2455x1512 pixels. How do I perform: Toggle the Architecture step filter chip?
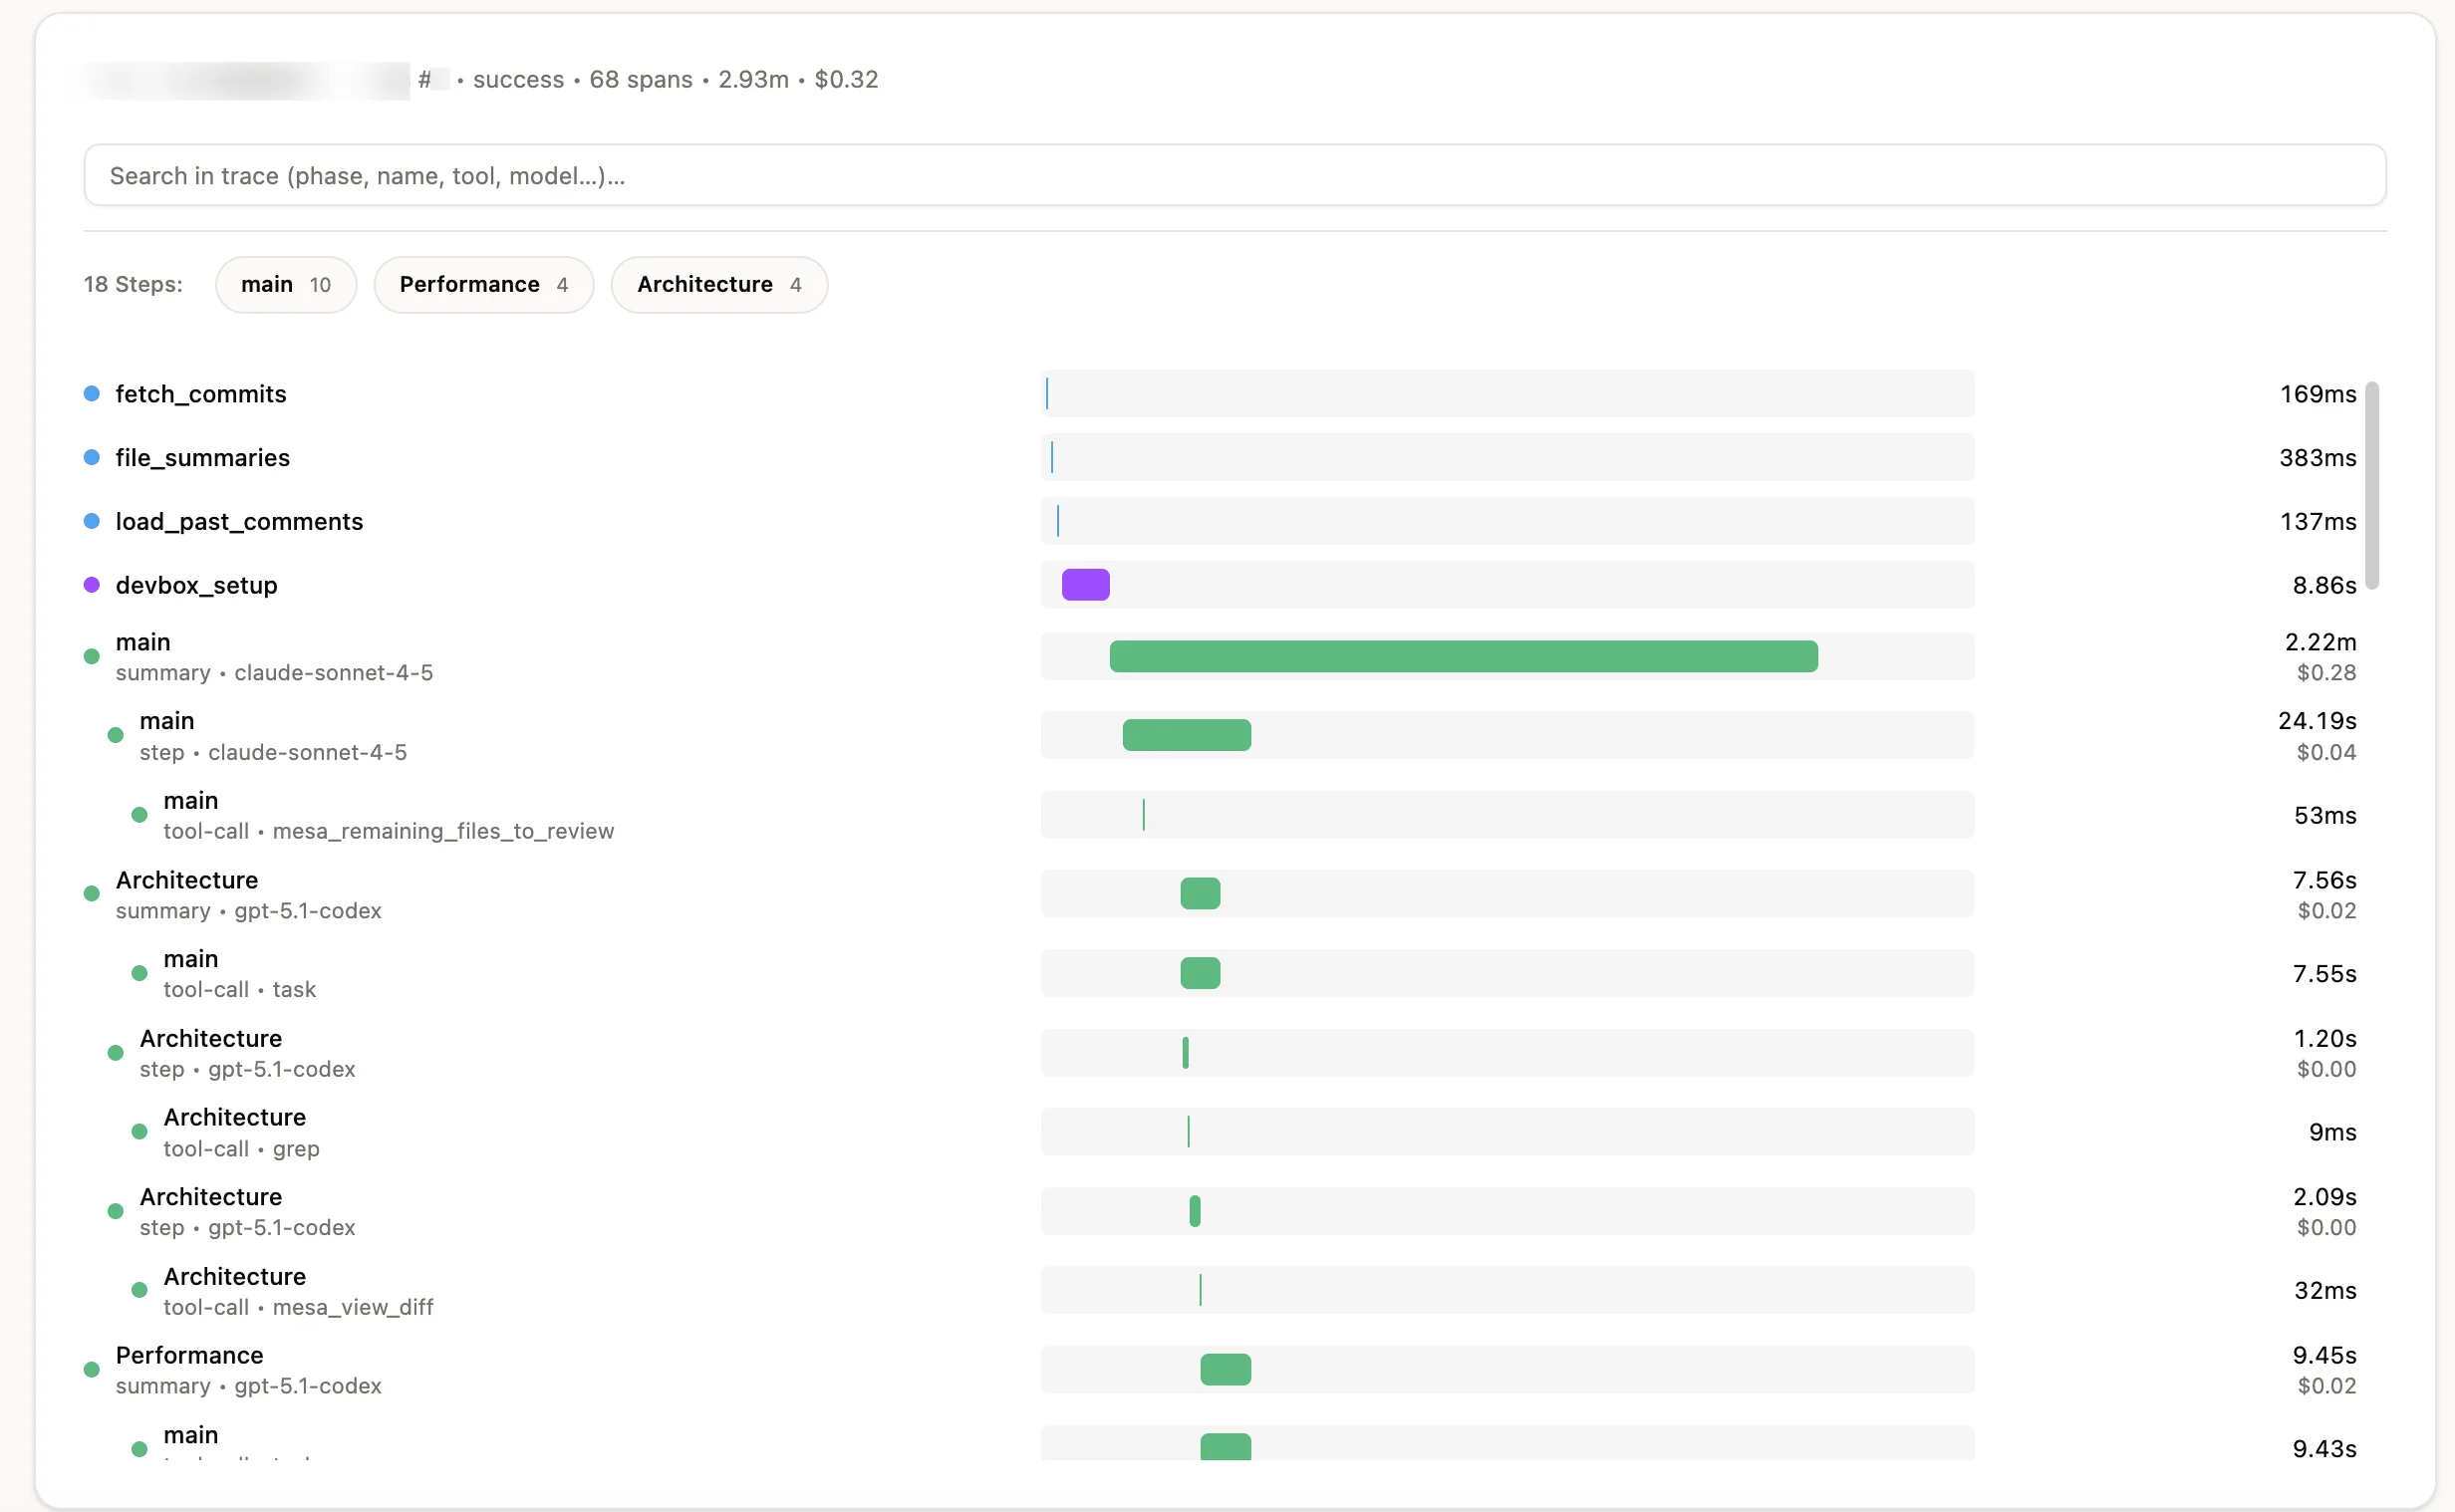coord(718,285)
